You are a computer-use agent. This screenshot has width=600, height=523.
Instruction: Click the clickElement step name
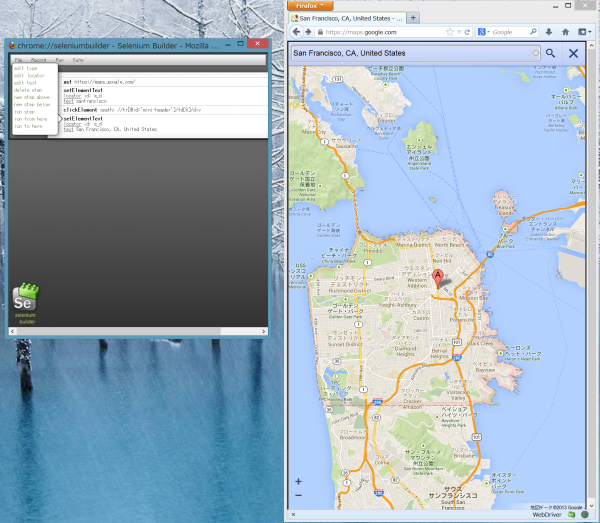point(80,110)
